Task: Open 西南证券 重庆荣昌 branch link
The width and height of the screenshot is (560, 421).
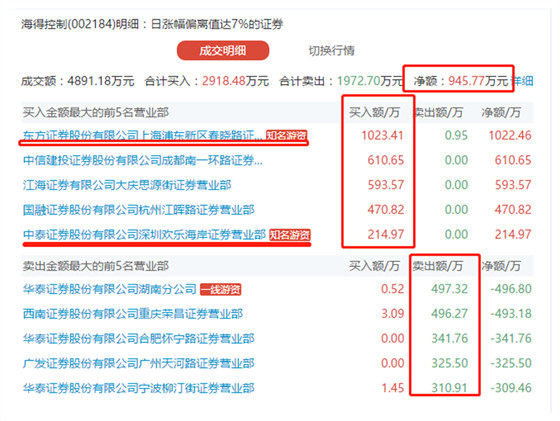Action: 132,314
